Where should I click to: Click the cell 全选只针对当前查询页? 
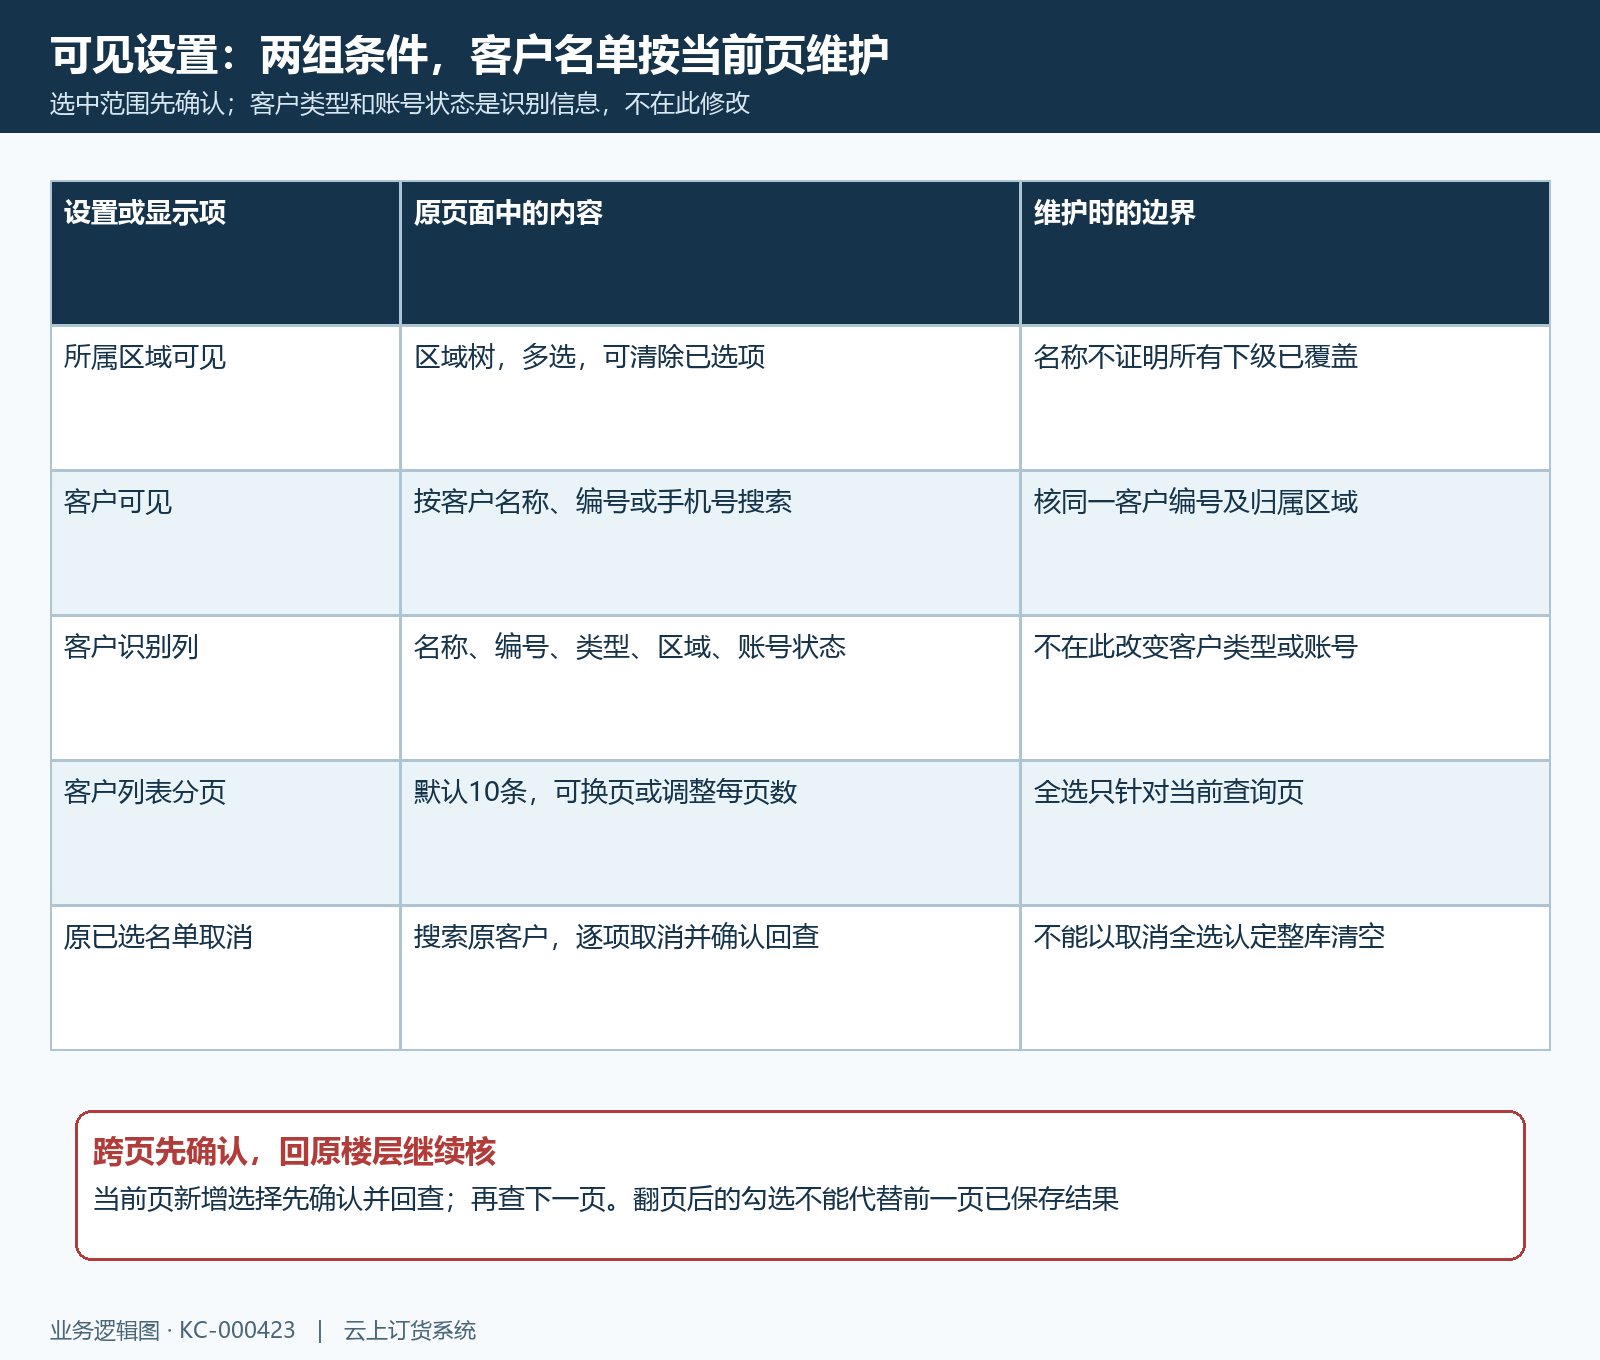pyautogui.click(x=1285, y=833)
